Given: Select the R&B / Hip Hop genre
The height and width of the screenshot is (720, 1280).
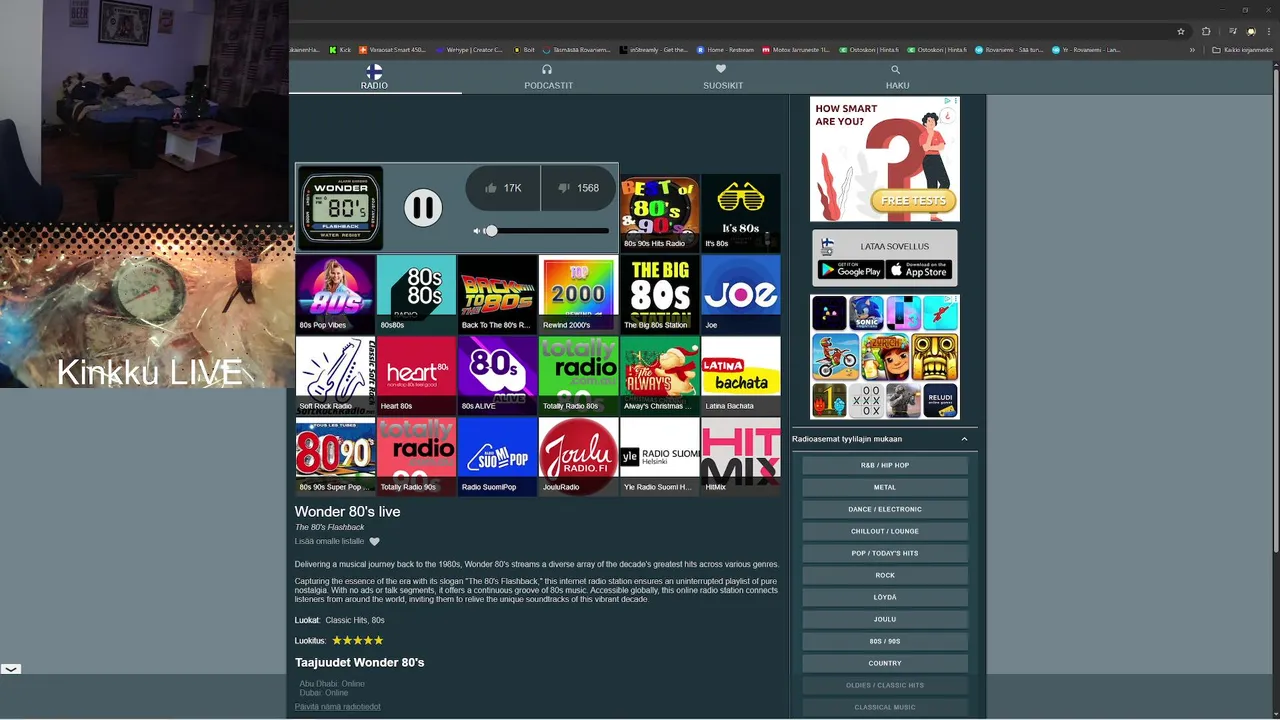Looking at the screenshot, I should 885,465.
